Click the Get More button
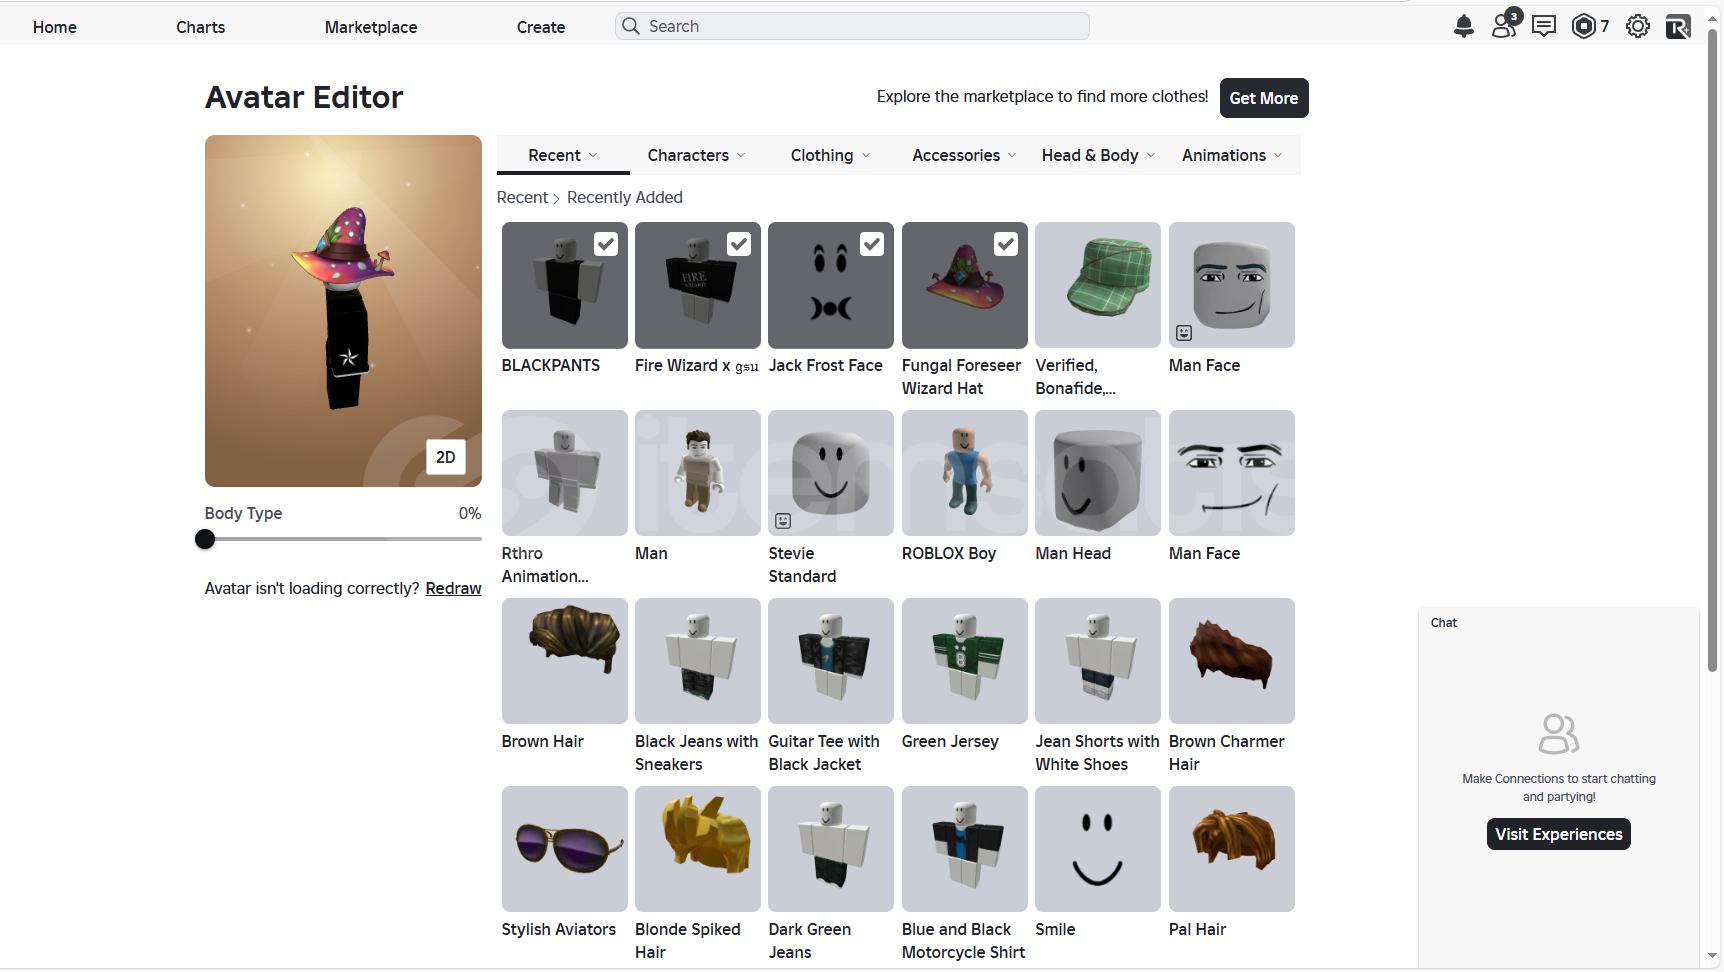The height and width of the screenshot is (972, 1724). [x=1264, y=98]
